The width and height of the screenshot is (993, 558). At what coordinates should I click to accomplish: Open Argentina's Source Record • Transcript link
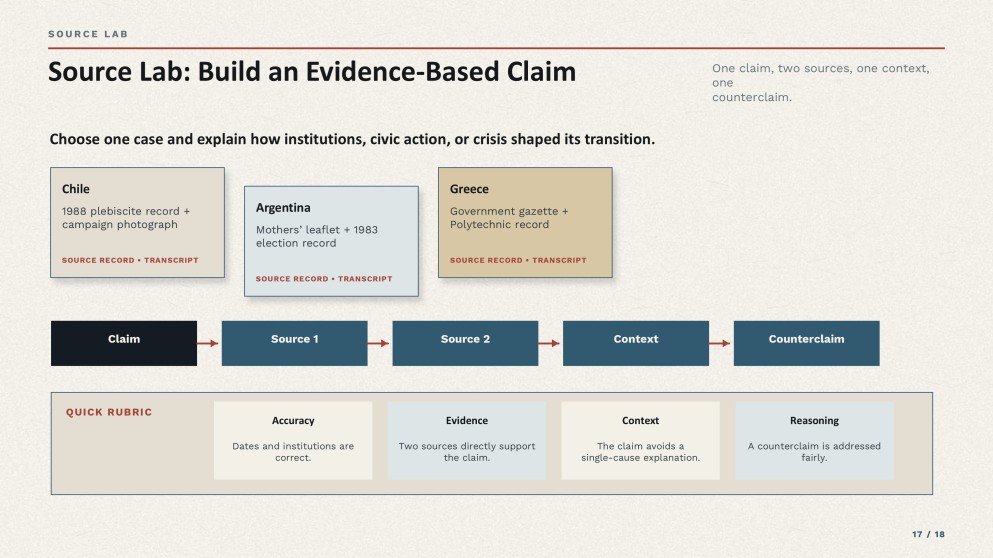(x=324, y=279)
